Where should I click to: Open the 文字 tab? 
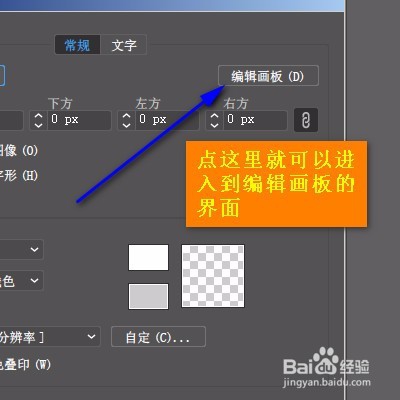coord(124,45)
